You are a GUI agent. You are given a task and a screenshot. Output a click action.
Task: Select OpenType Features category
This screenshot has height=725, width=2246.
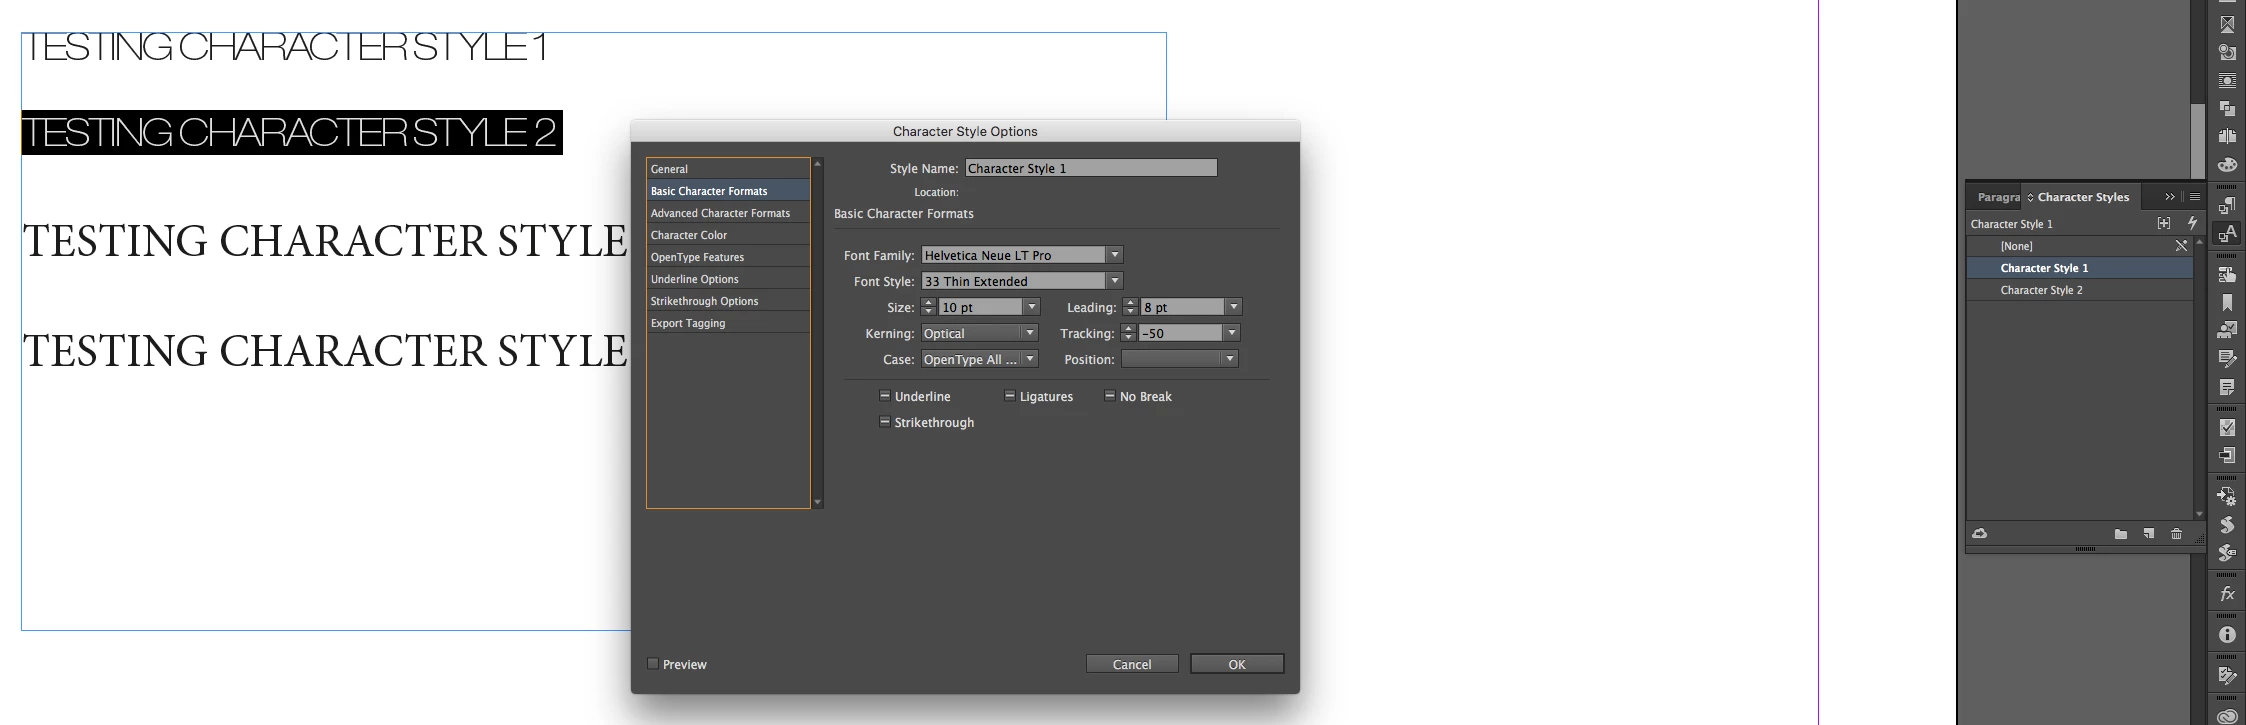728,257
